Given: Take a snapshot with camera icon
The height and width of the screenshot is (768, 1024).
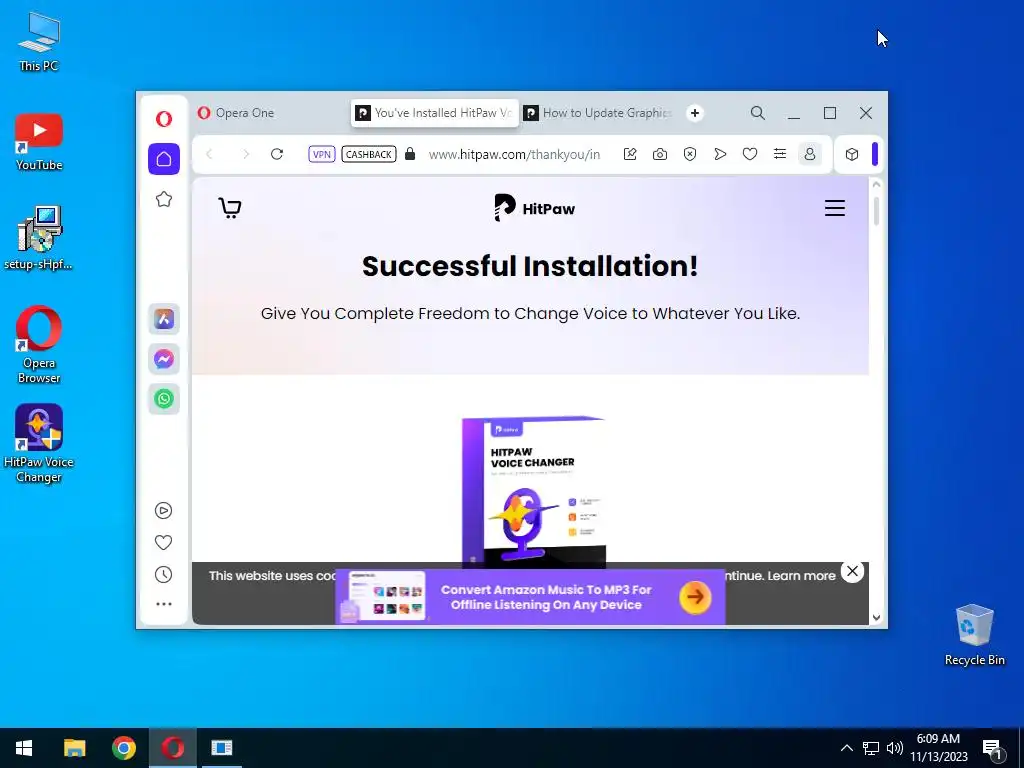Looking at the screenshot, I should [660, 154].
